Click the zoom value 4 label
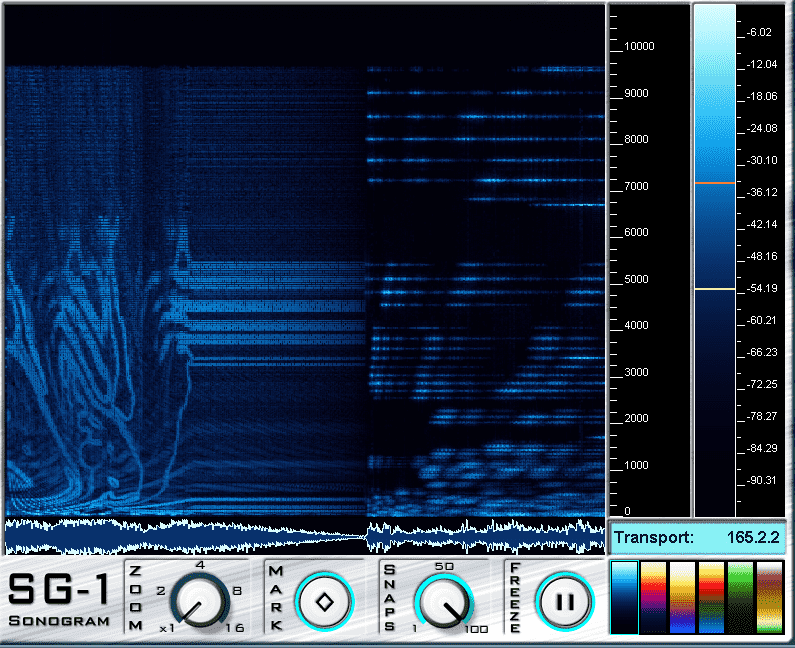 click(200, 565)
